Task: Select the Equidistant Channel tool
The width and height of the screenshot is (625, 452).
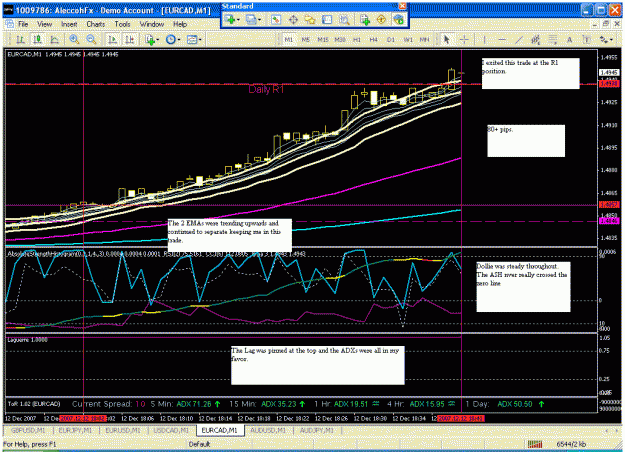Action: coord(536,39)
